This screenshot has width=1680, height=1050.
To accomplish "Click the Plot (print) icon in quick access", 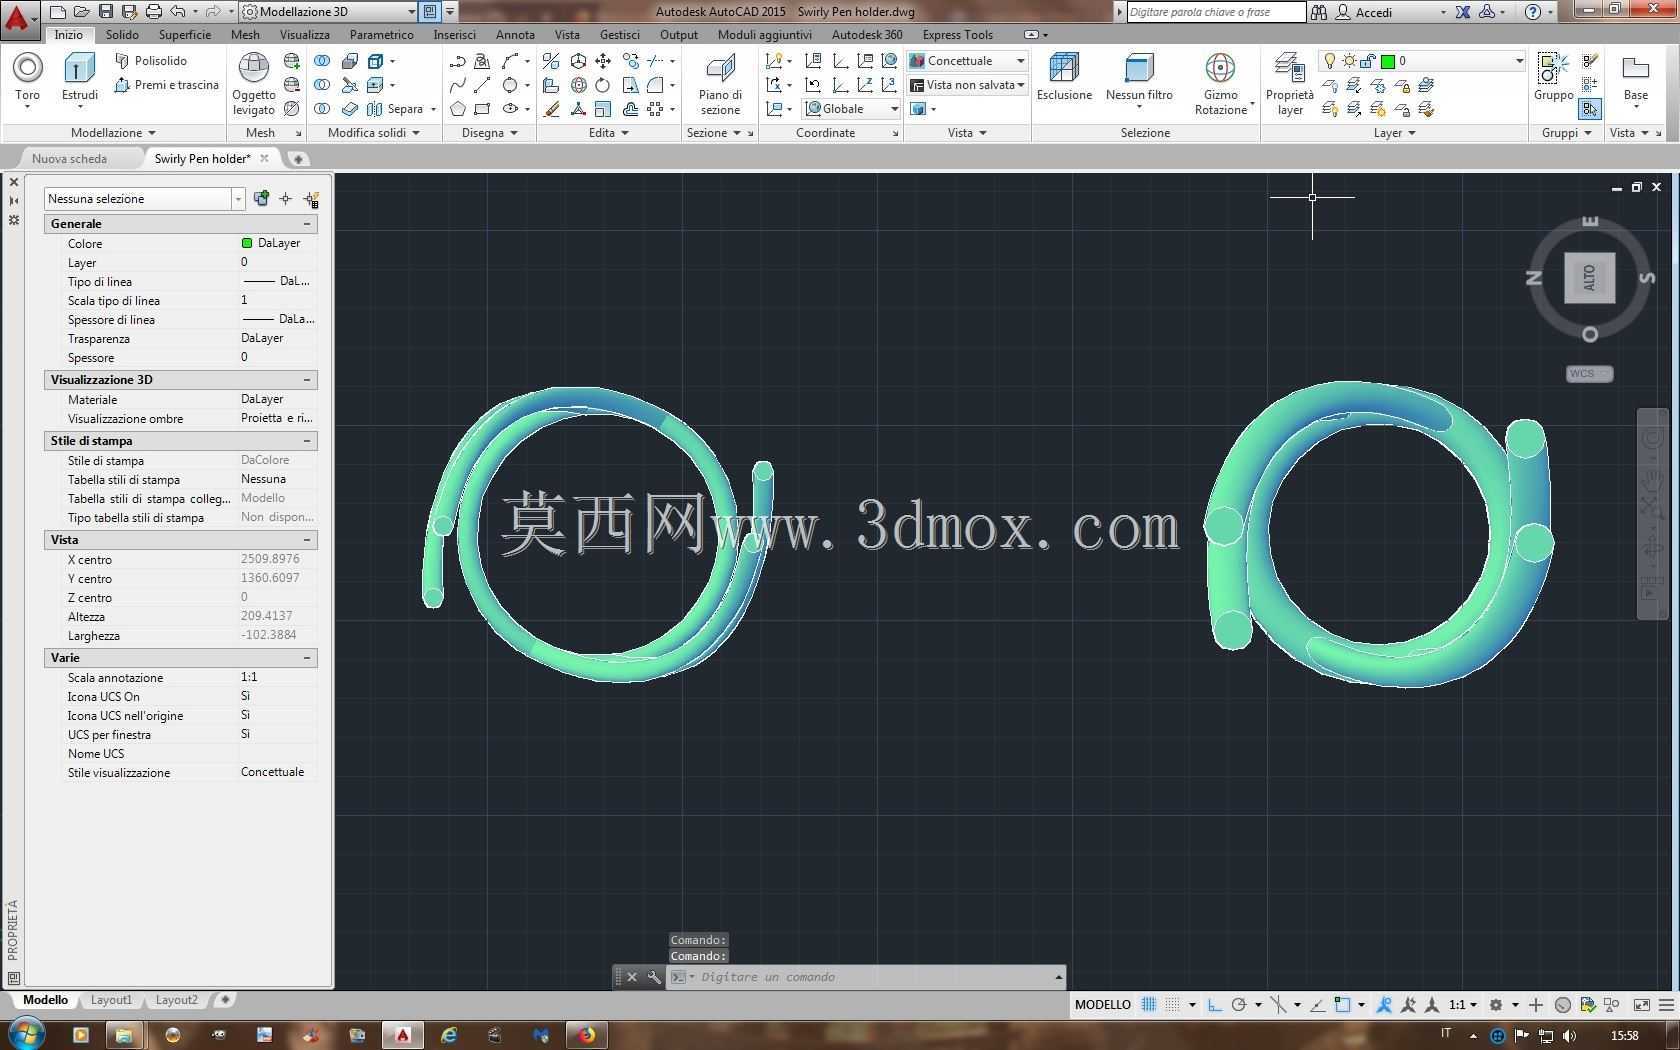I will pyautogui.click(x=153, y=12).
